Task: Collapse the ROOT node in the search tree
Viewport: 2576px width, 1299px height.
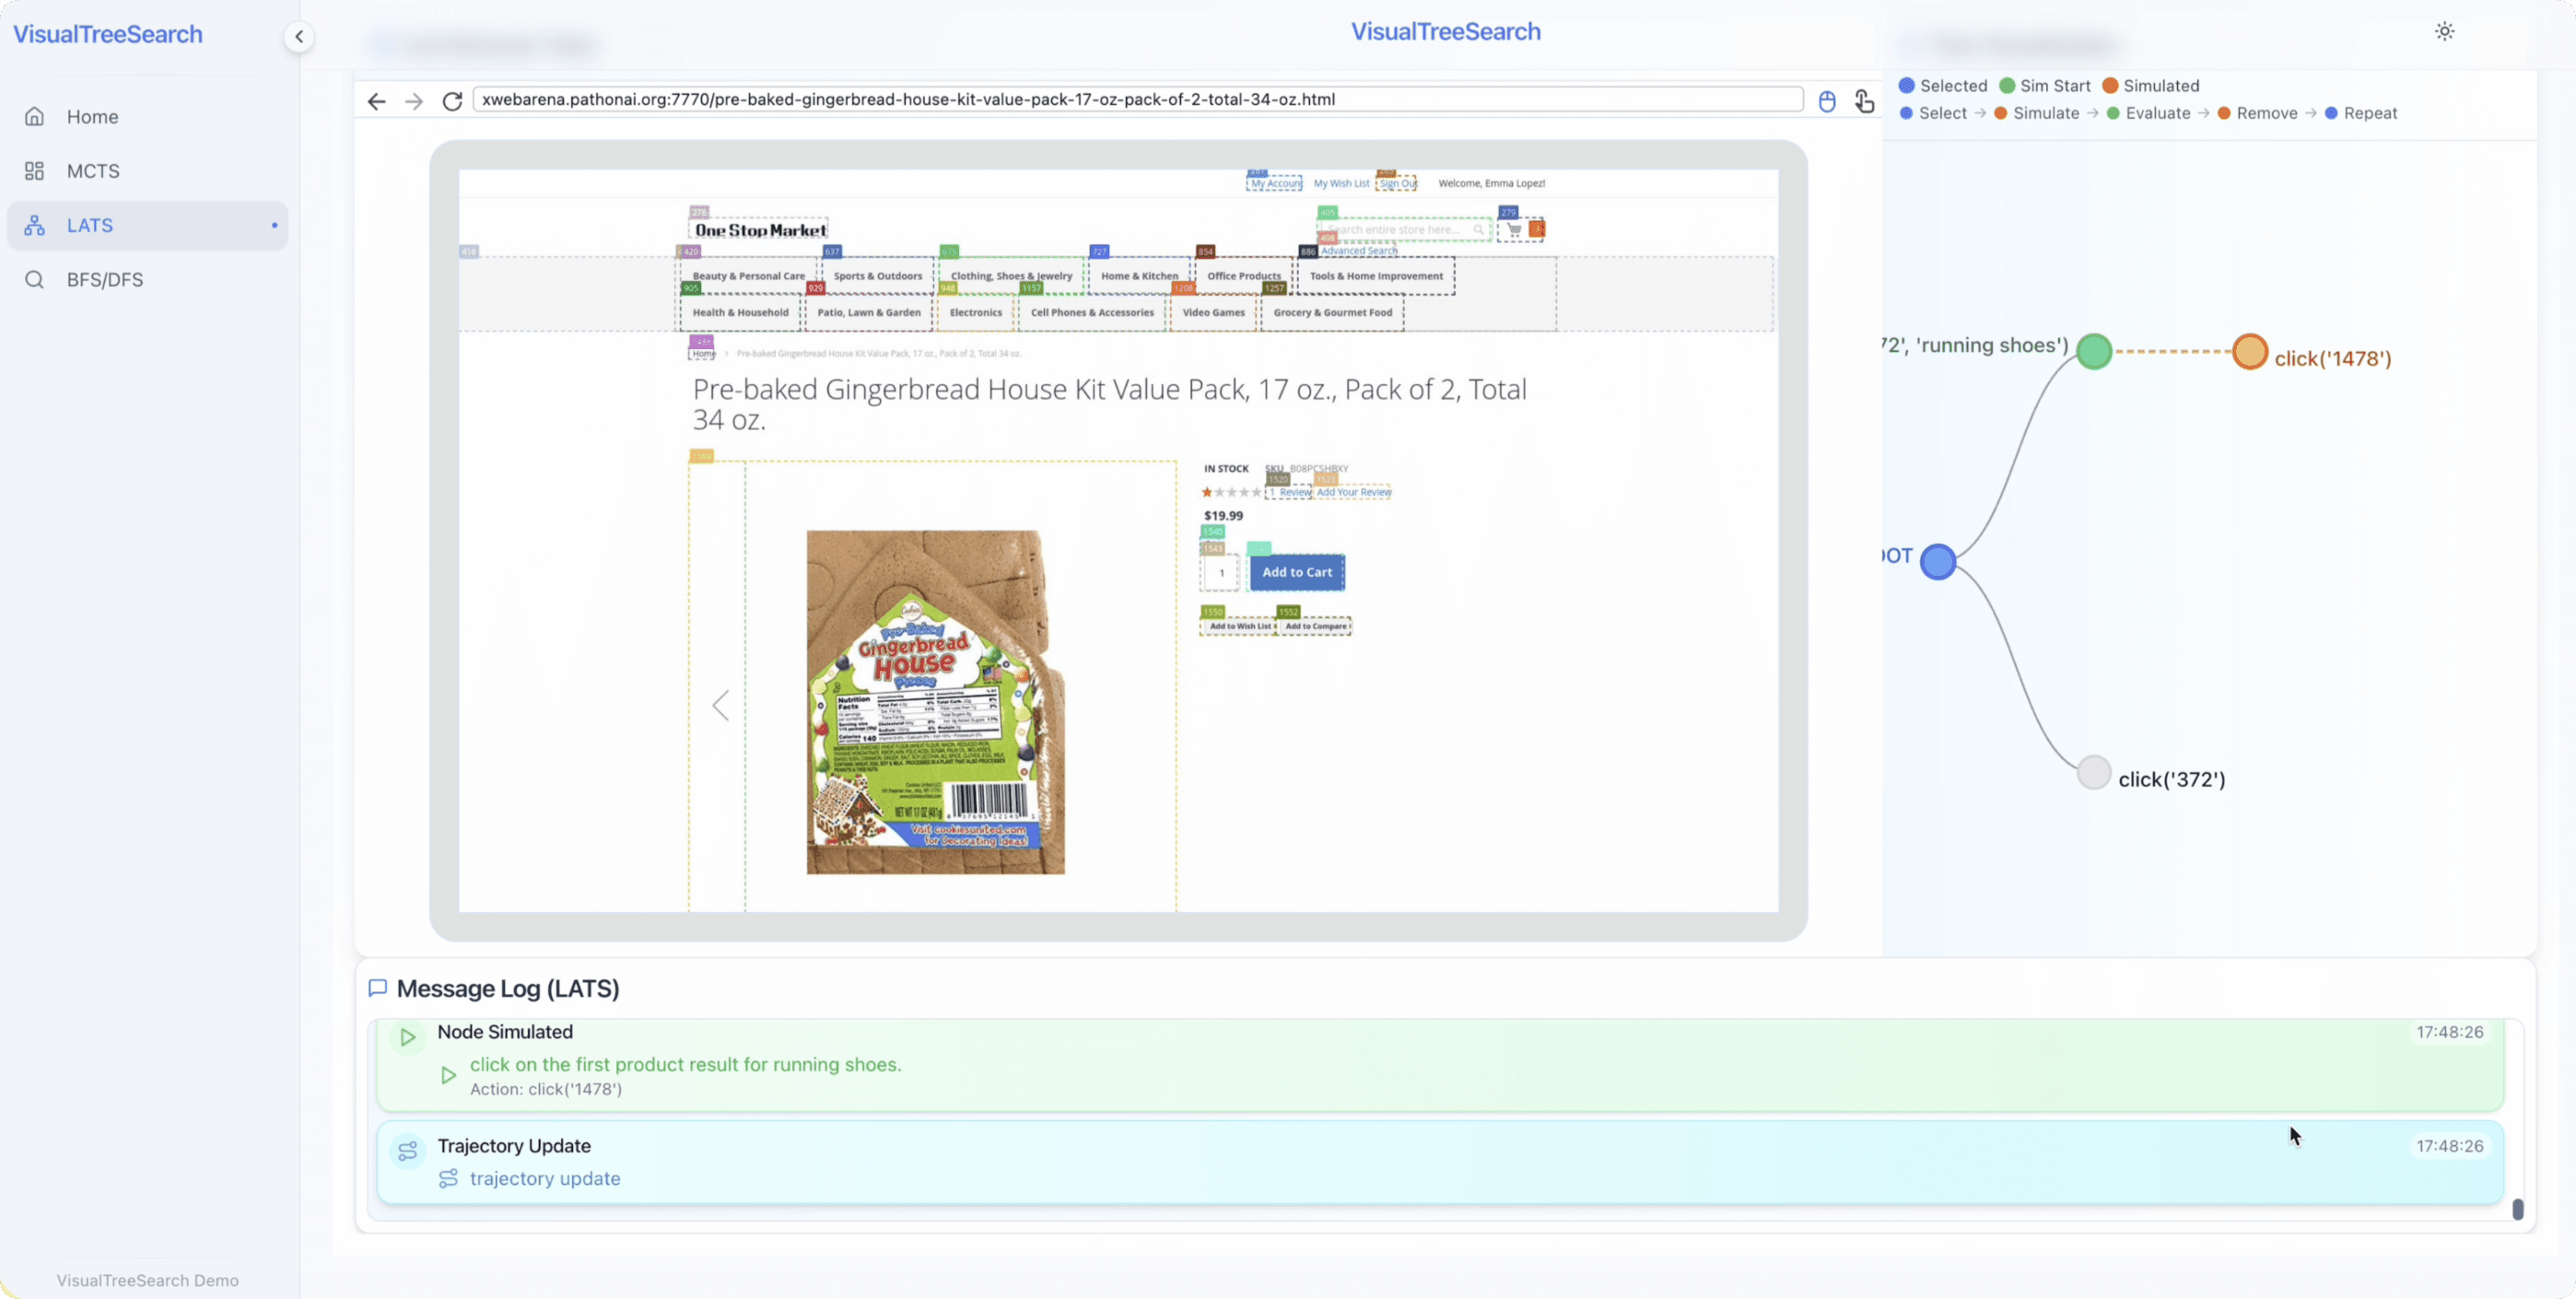Action: tap(1938, 561)
